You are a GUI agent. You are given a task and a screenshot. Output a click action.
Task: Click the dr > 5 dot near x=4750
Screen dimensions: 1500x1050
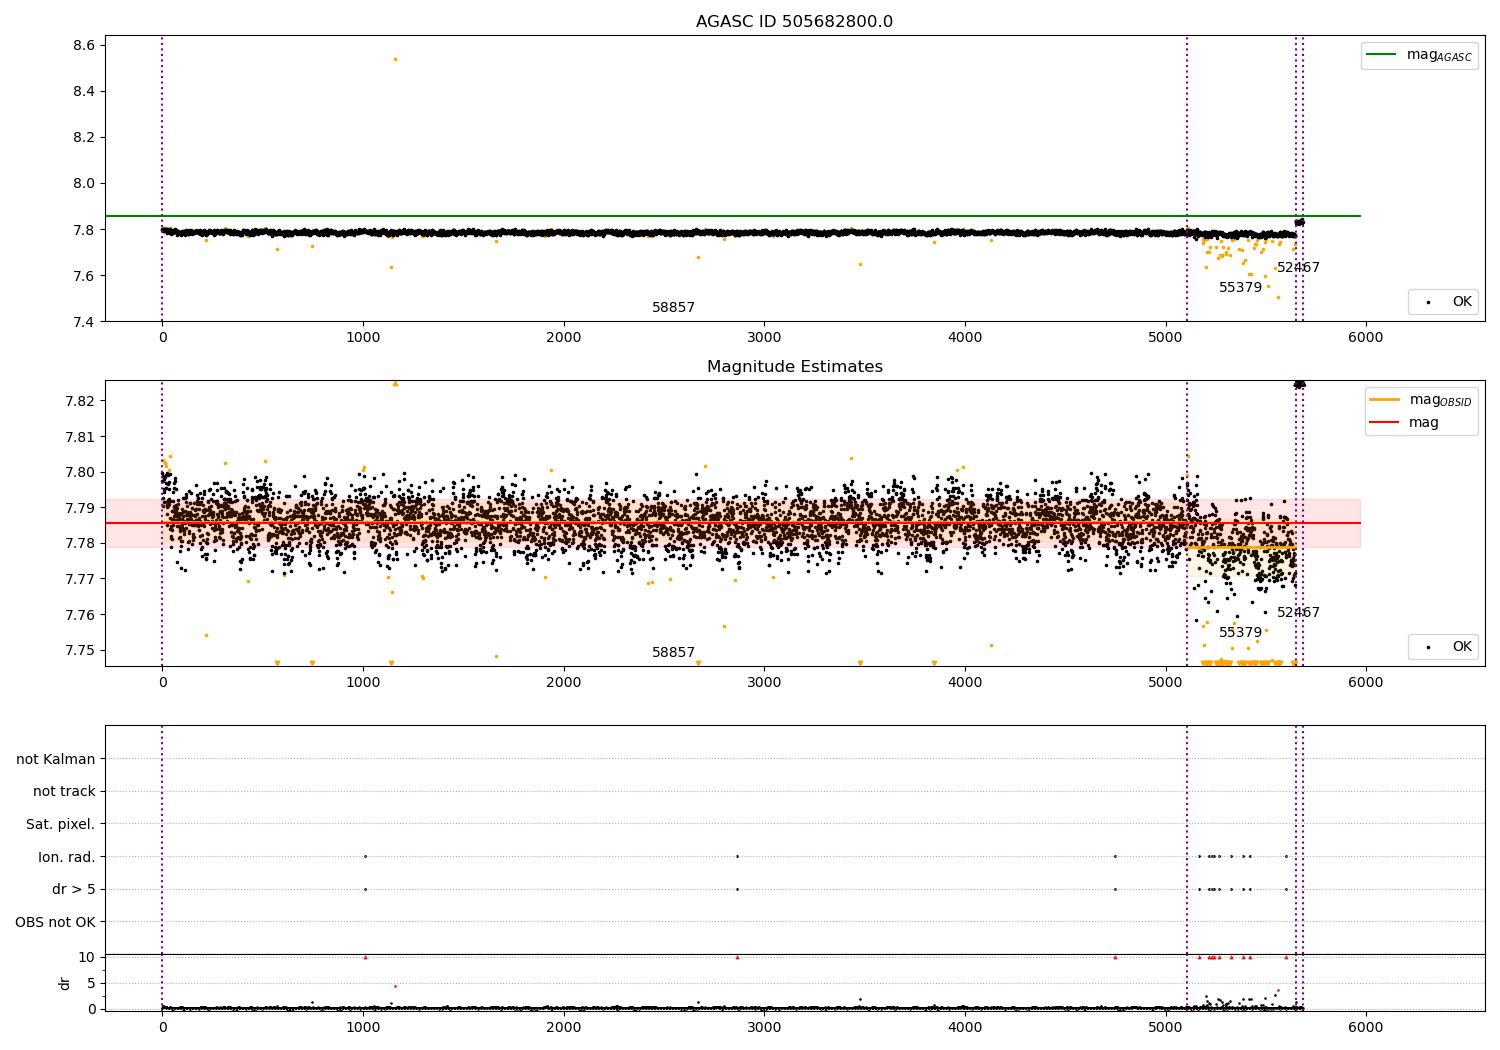click(x=1115, y=889)
